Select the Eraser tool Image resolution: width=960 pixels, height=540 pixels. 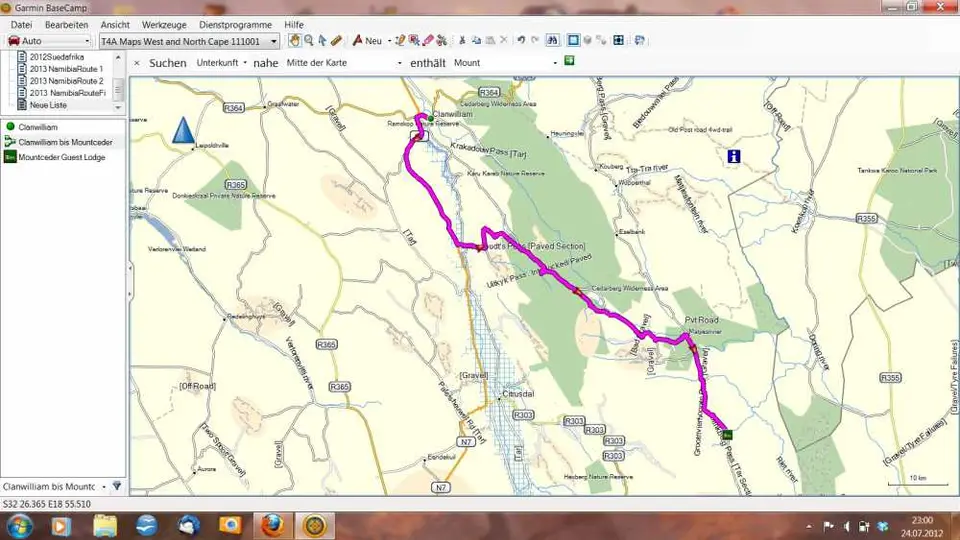click(427, 40)
